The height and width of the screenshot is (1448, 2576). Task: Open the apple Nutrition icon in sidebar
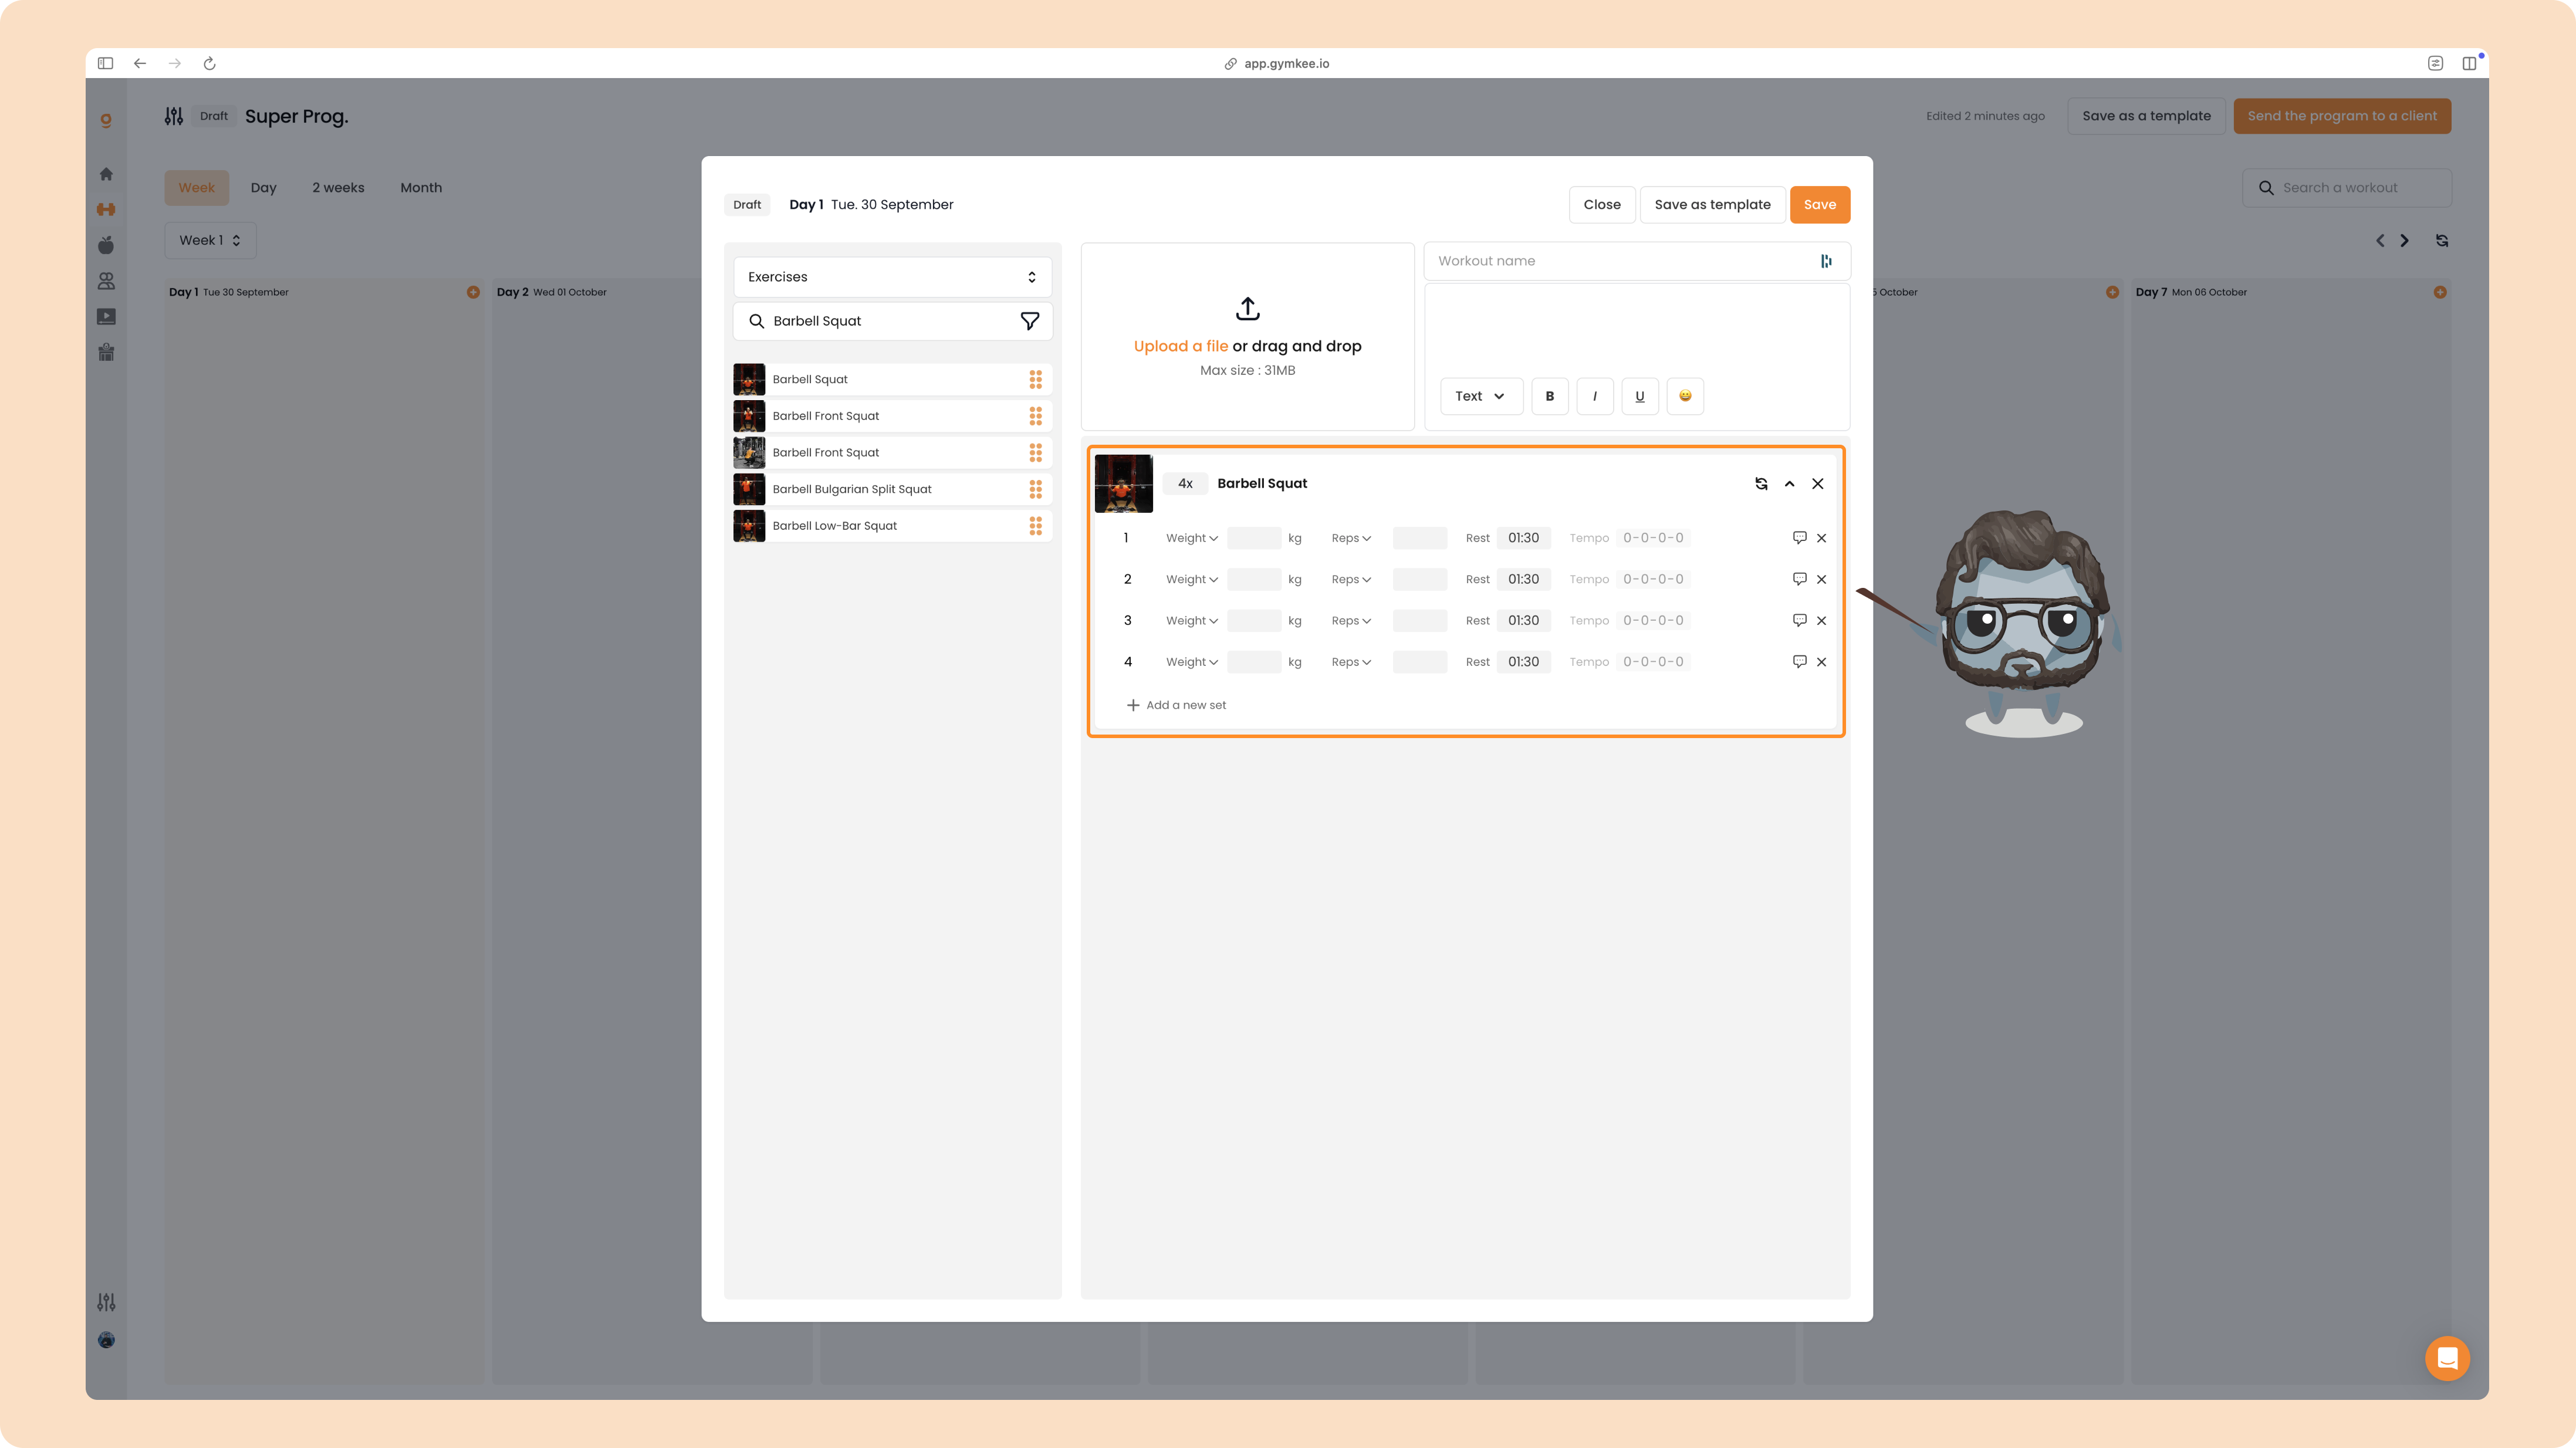click(x=106, y=245)
